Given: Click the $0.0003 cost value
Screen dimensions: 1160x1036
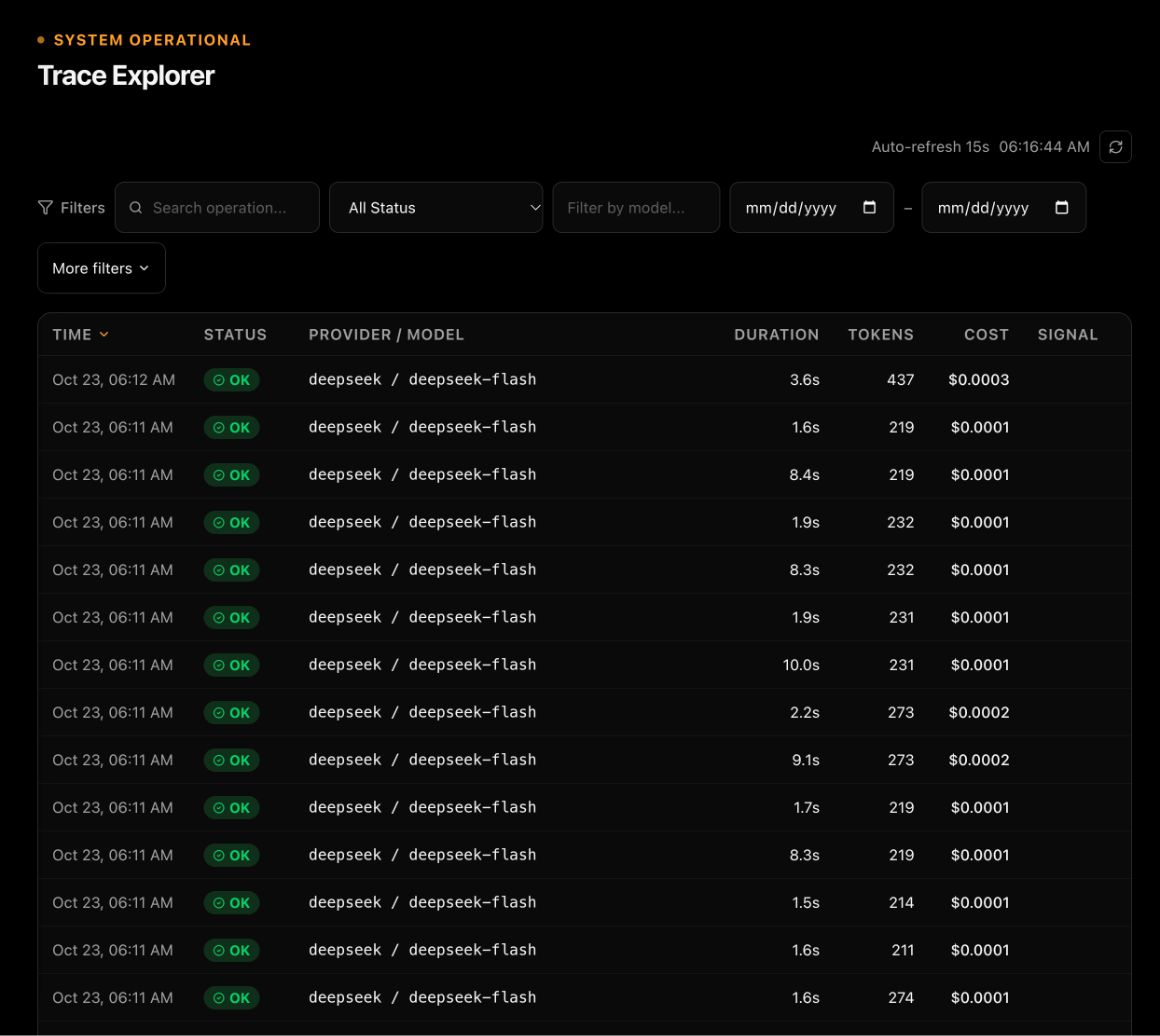Looking at the screenshot, I should 979,380.
